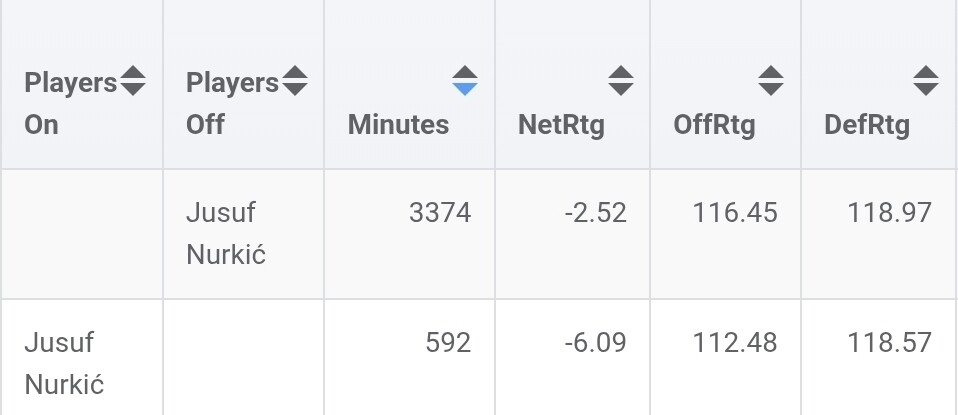Image resolution: width=958 pixels, height=415 pixels.
Task: Click the 3374 minutes cell
Action: coord(440,213)
